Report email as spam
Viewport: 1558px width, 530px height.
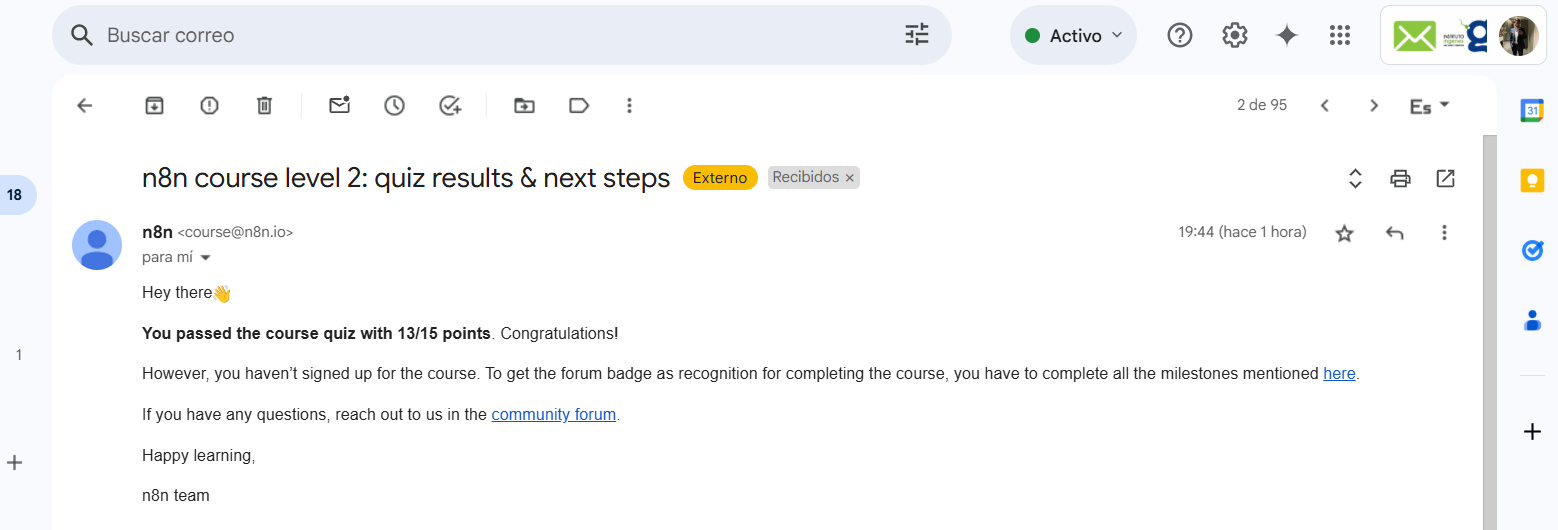[x=209, y=105]
